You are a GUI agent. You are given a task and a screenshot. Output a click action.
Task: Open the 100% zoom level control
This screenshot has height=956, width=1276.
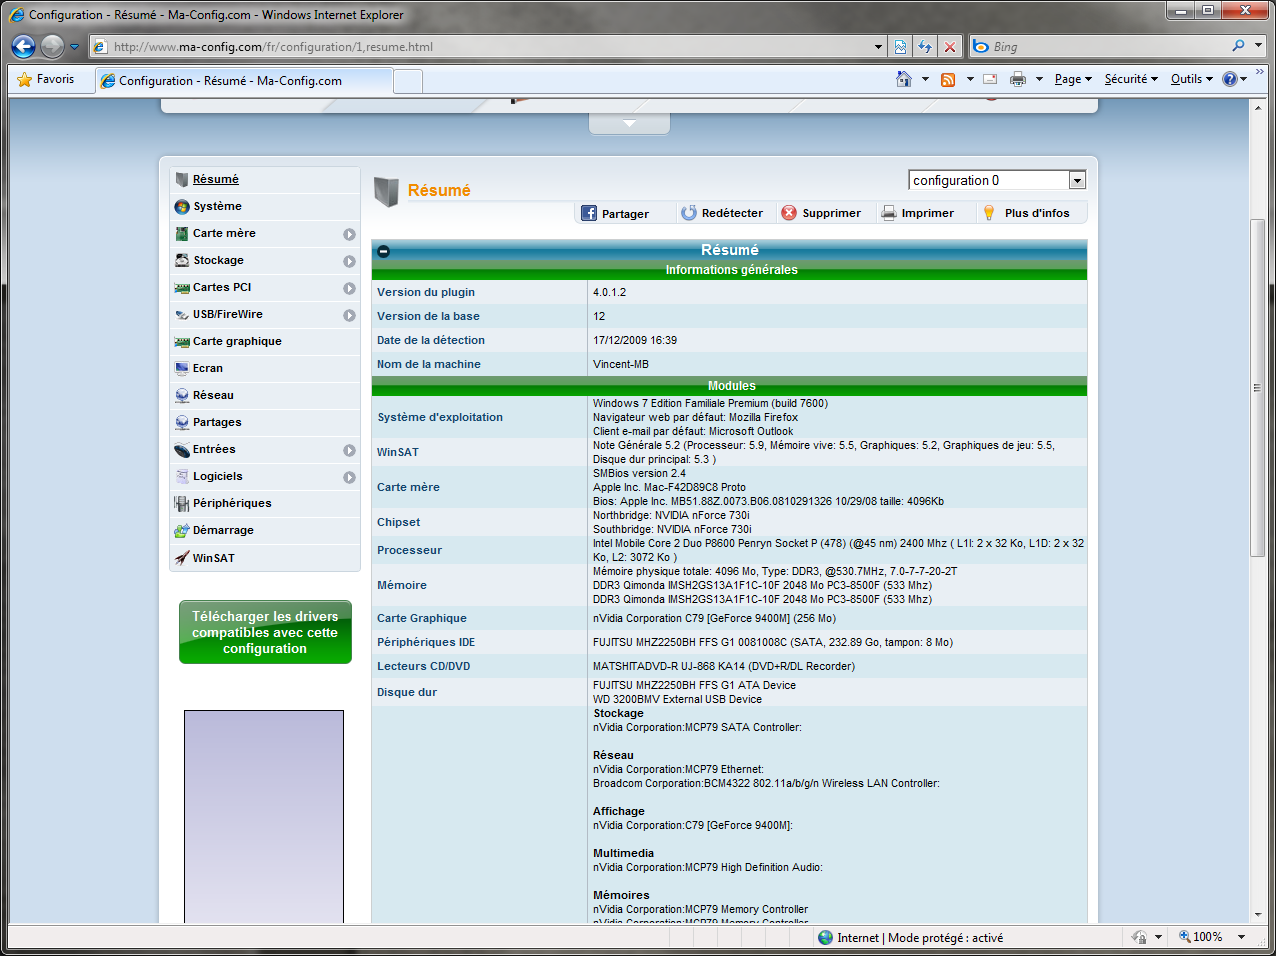coord(1211,937)
